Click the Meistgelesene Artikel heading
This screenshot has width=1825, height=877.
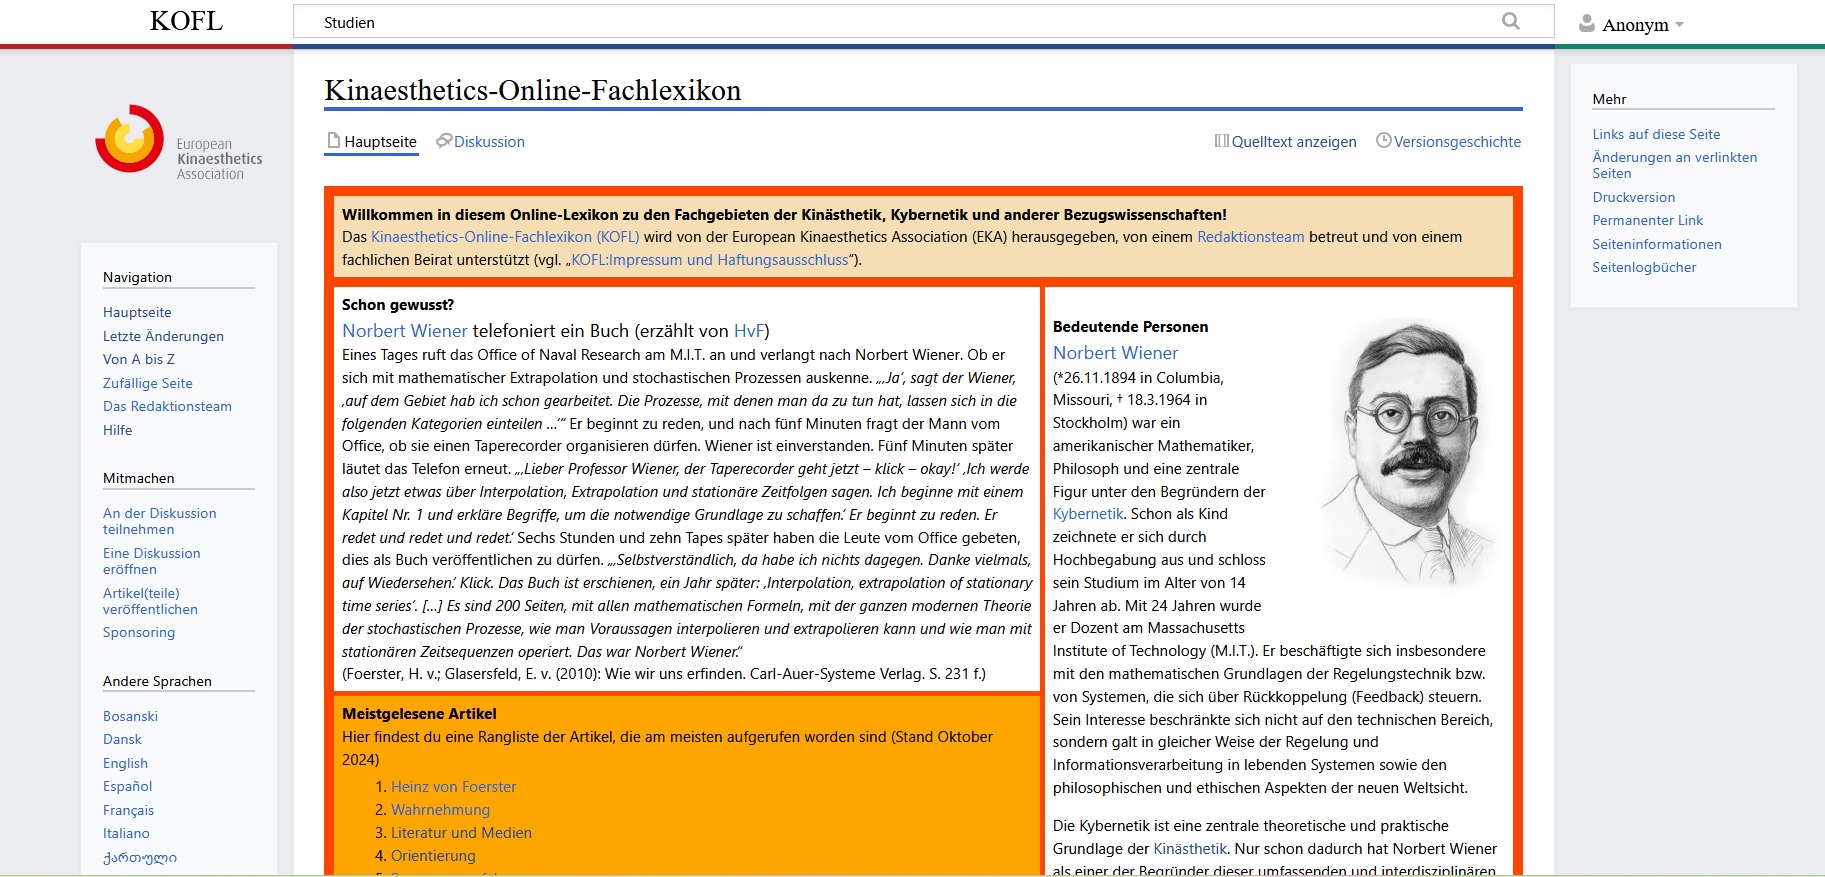click(419, 714)
